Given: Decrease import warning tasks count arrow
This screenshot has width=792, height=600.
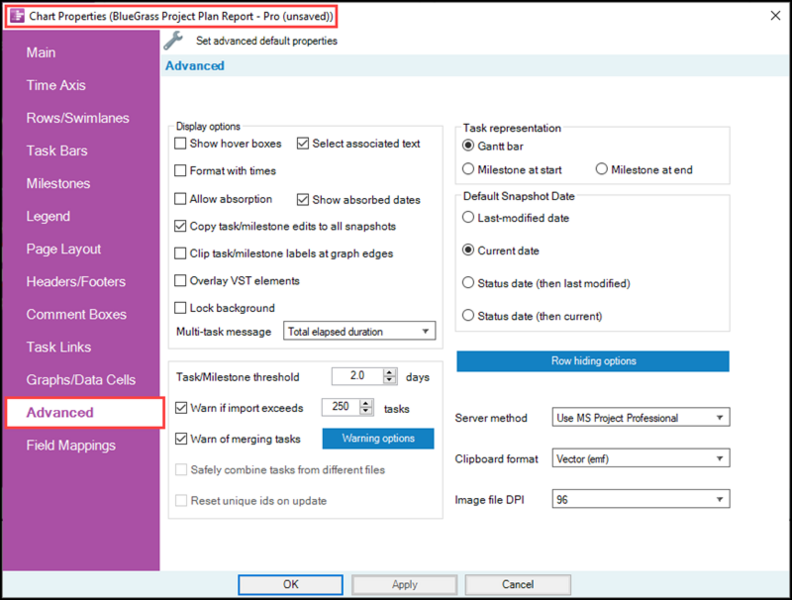Looking at the screenshot, I should coord(366,411).
